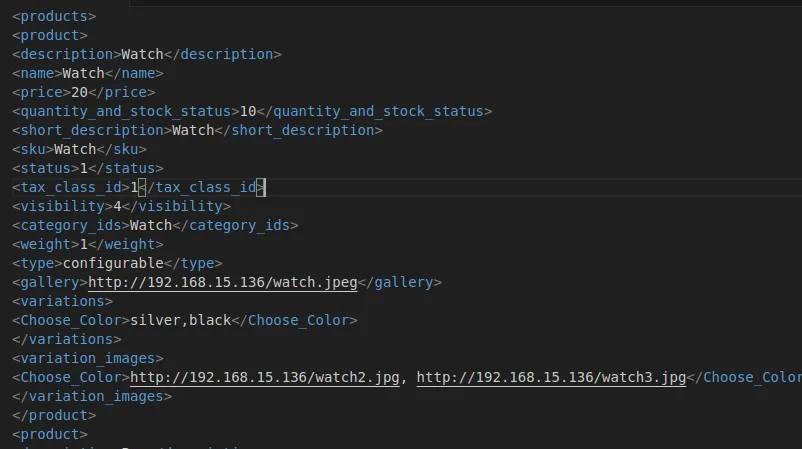
Task: Open the watch2.jpg image URL link
Action: click(x=265, y=378)
